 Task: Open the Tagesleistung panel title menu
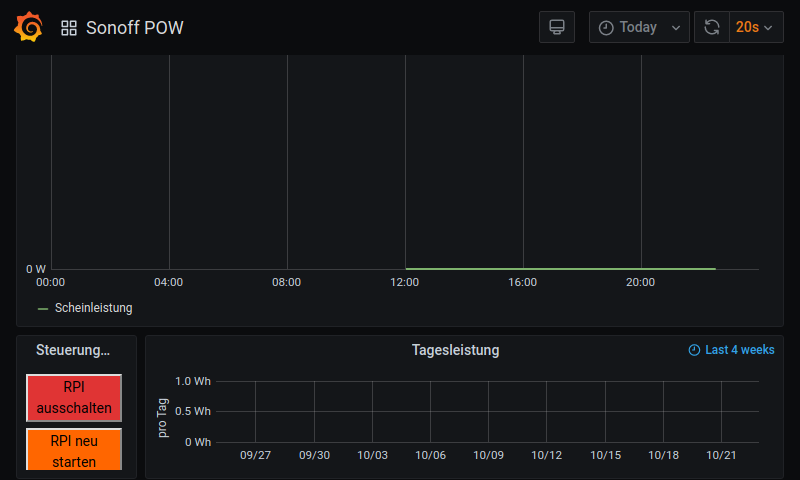tap(455, 350)
